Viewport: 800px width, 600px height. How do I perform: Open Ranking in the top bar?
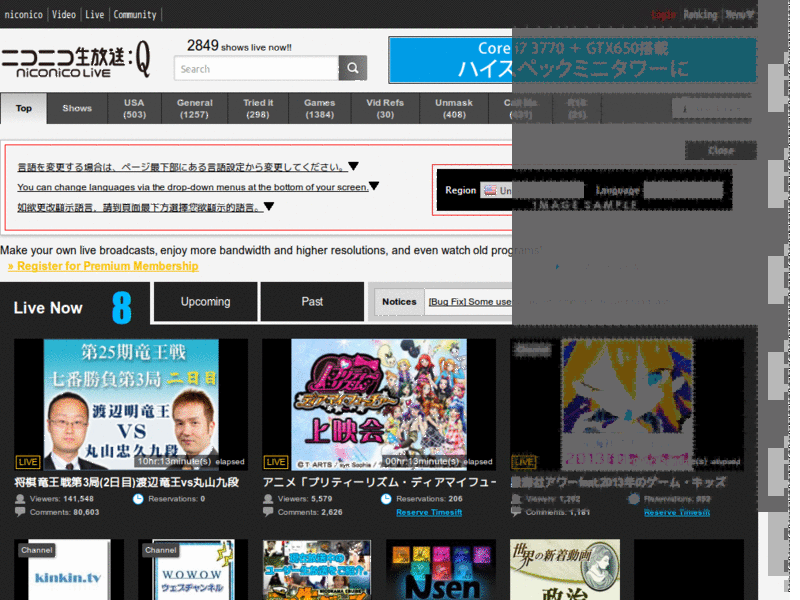click(x=700, y=15)
